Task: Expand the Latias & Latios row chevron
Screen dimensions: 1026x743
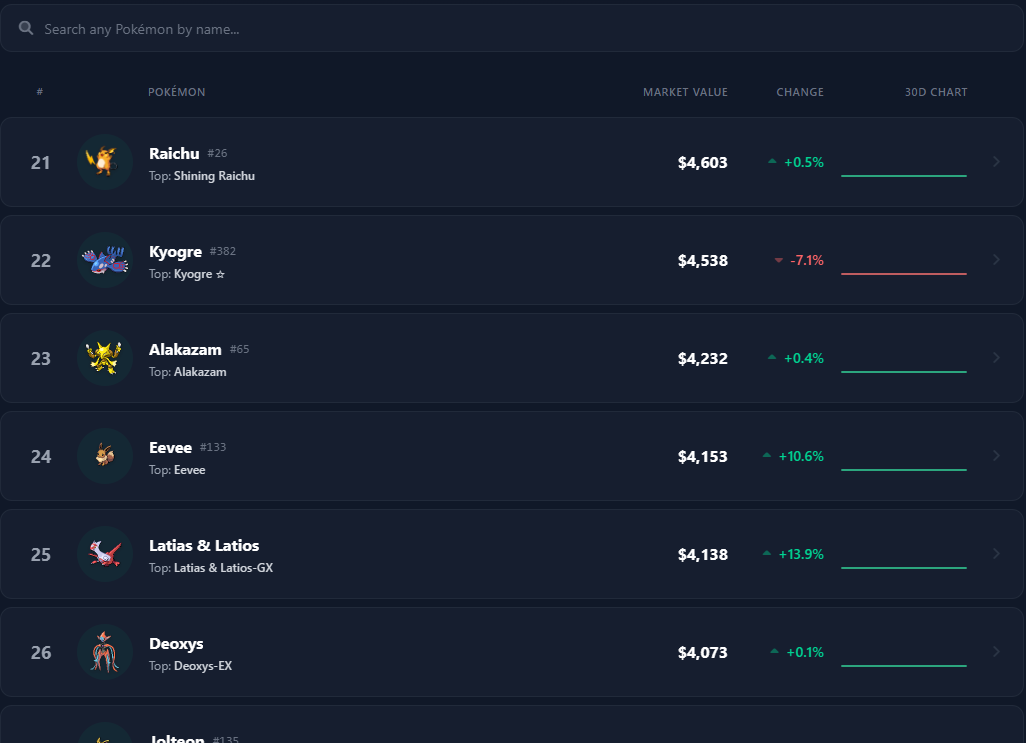Action: pyautogui.click(x=996, y=554)
